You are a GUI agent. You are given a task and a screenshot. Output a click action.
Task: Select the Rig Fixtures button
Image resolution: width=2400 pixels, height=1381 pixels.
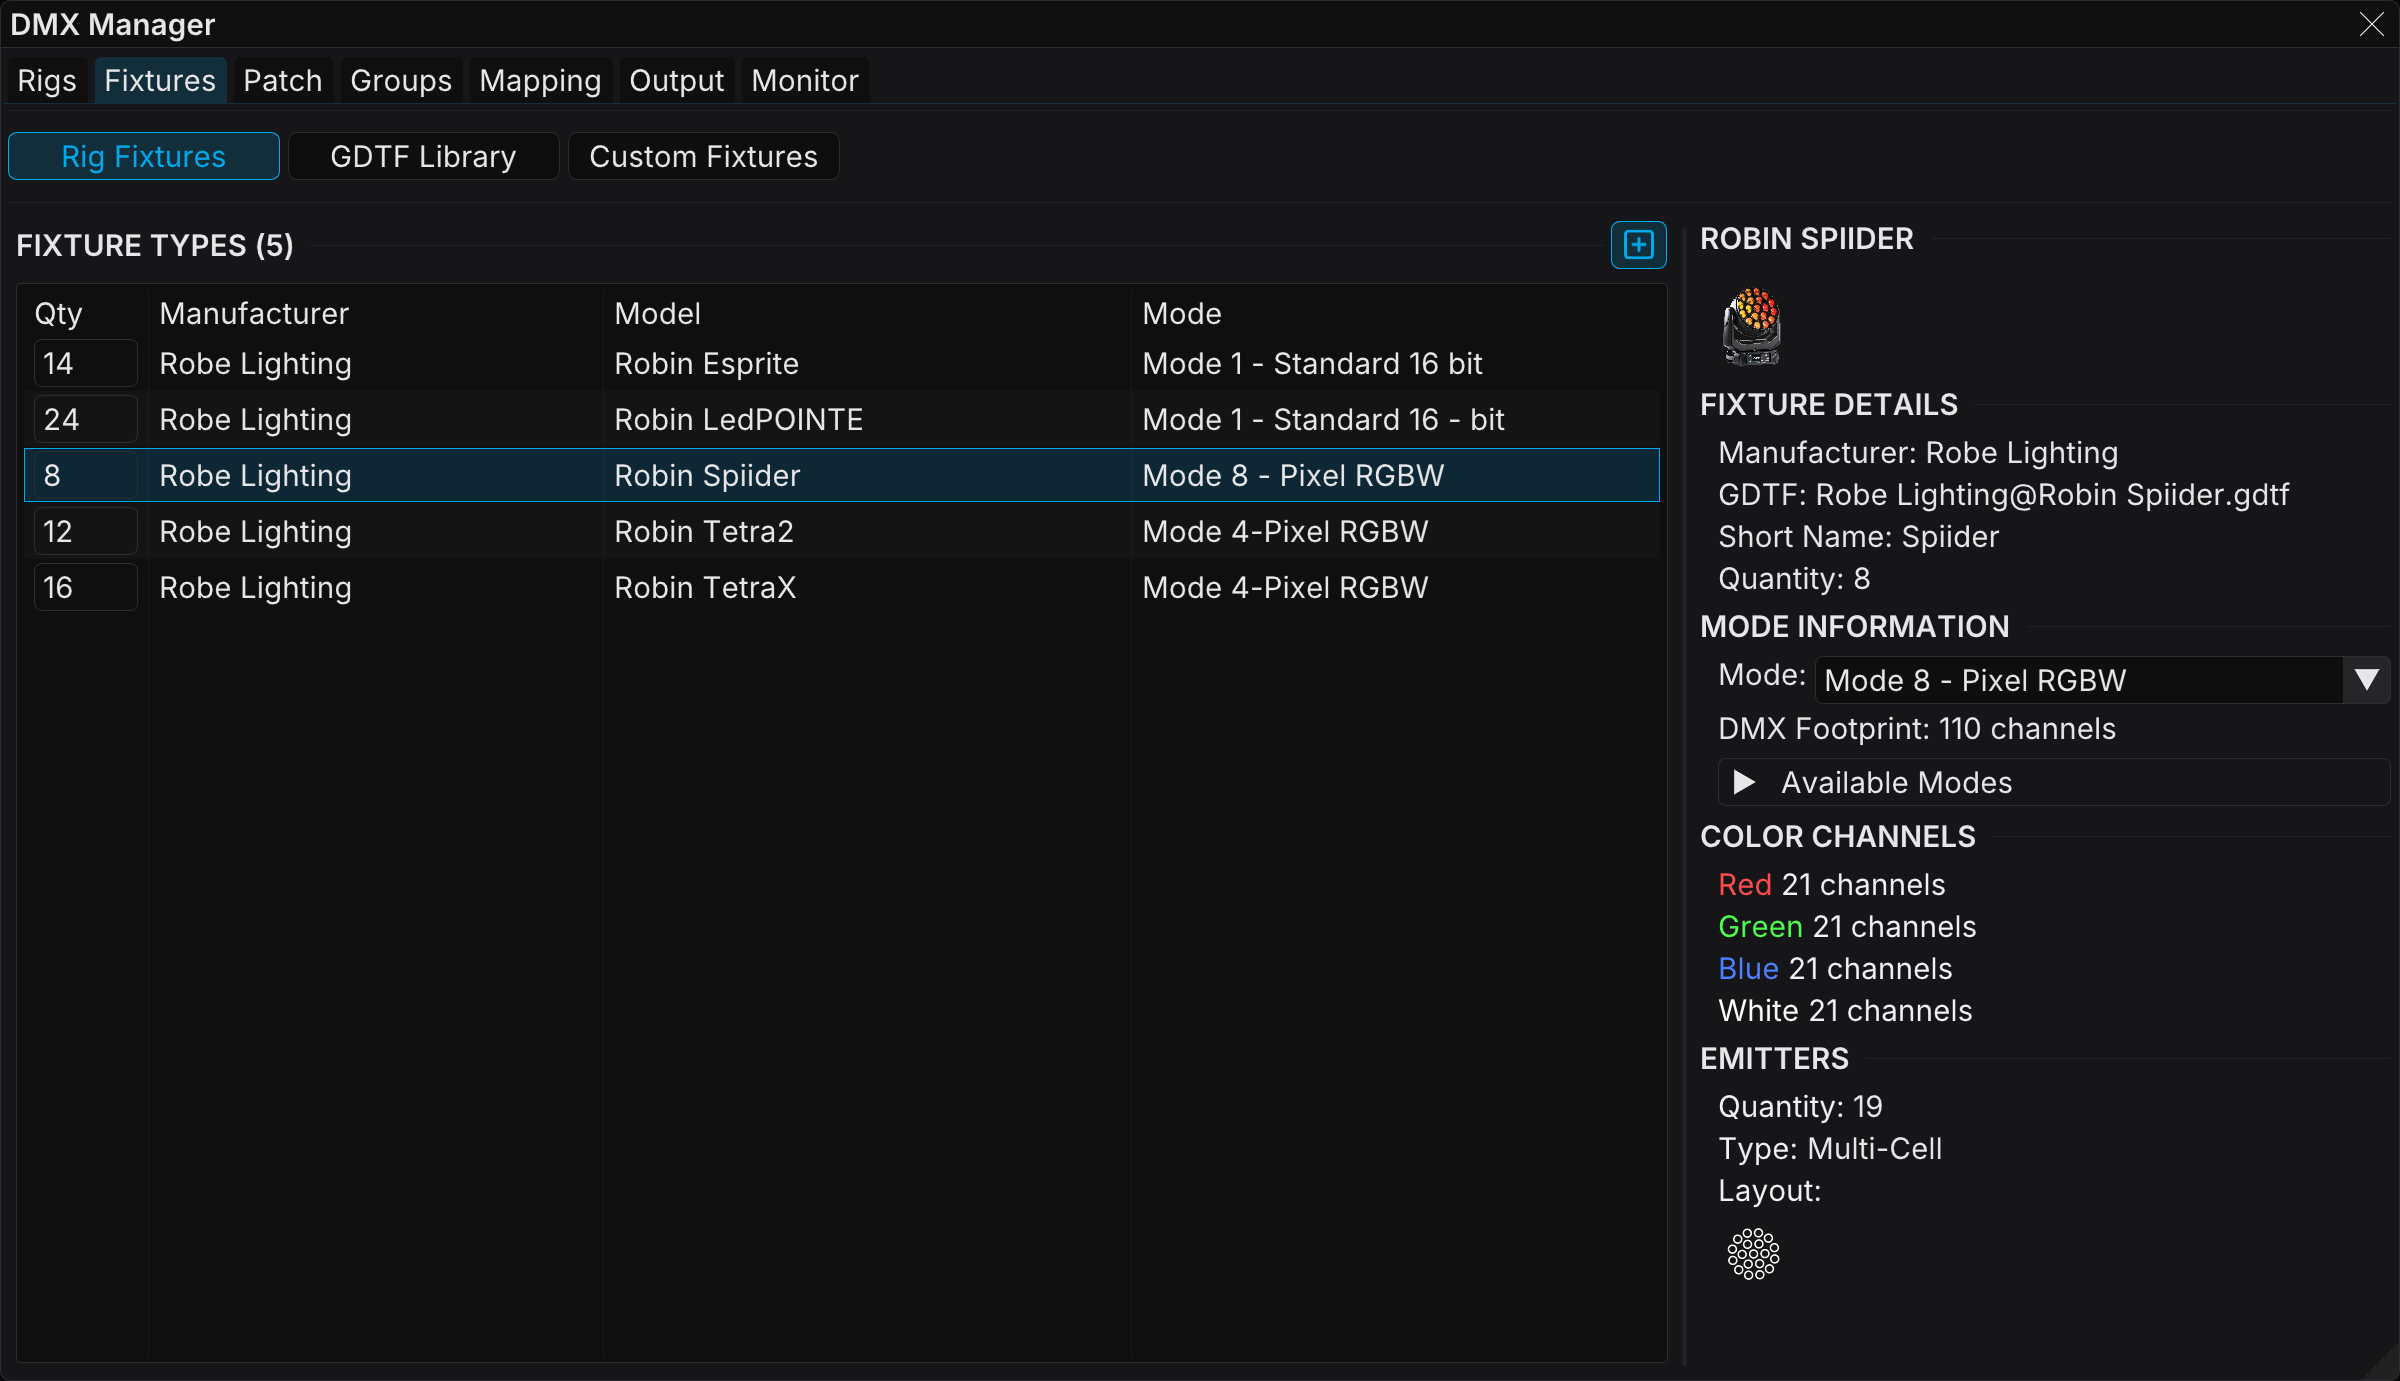tap(144, 156)
